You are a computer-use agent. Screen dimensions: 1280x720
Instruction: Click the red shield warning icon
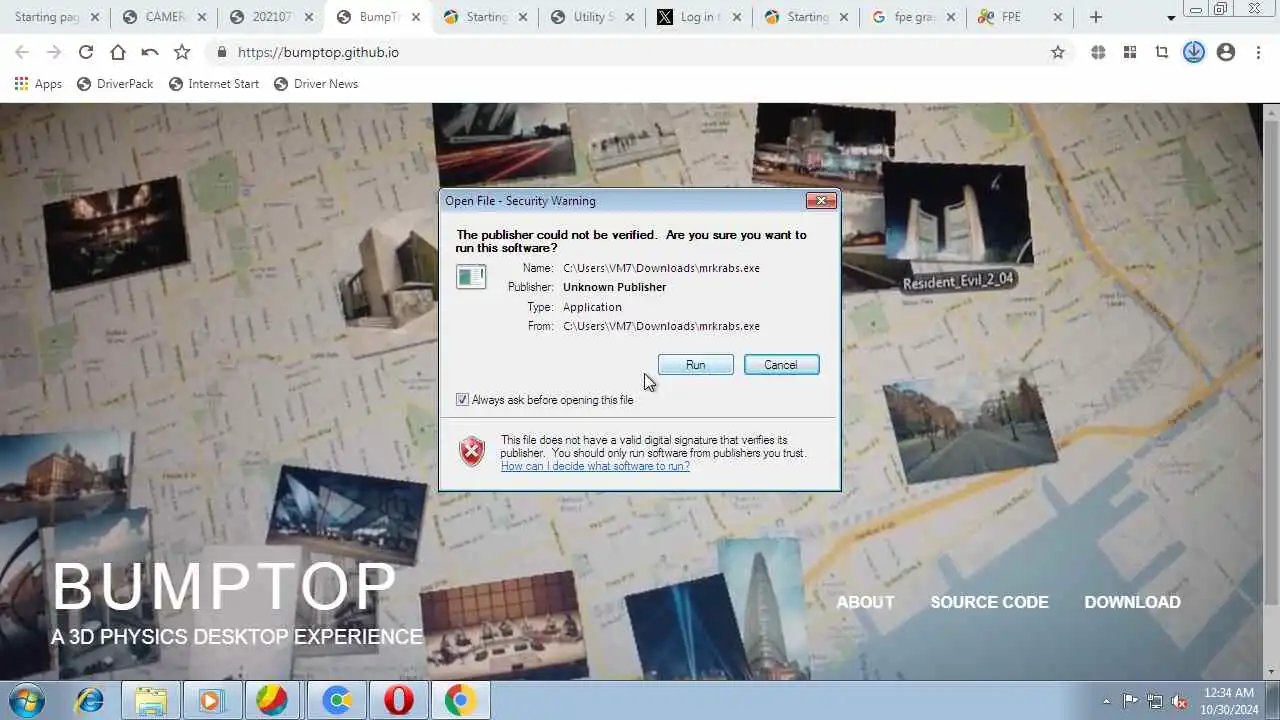(472, 451)
